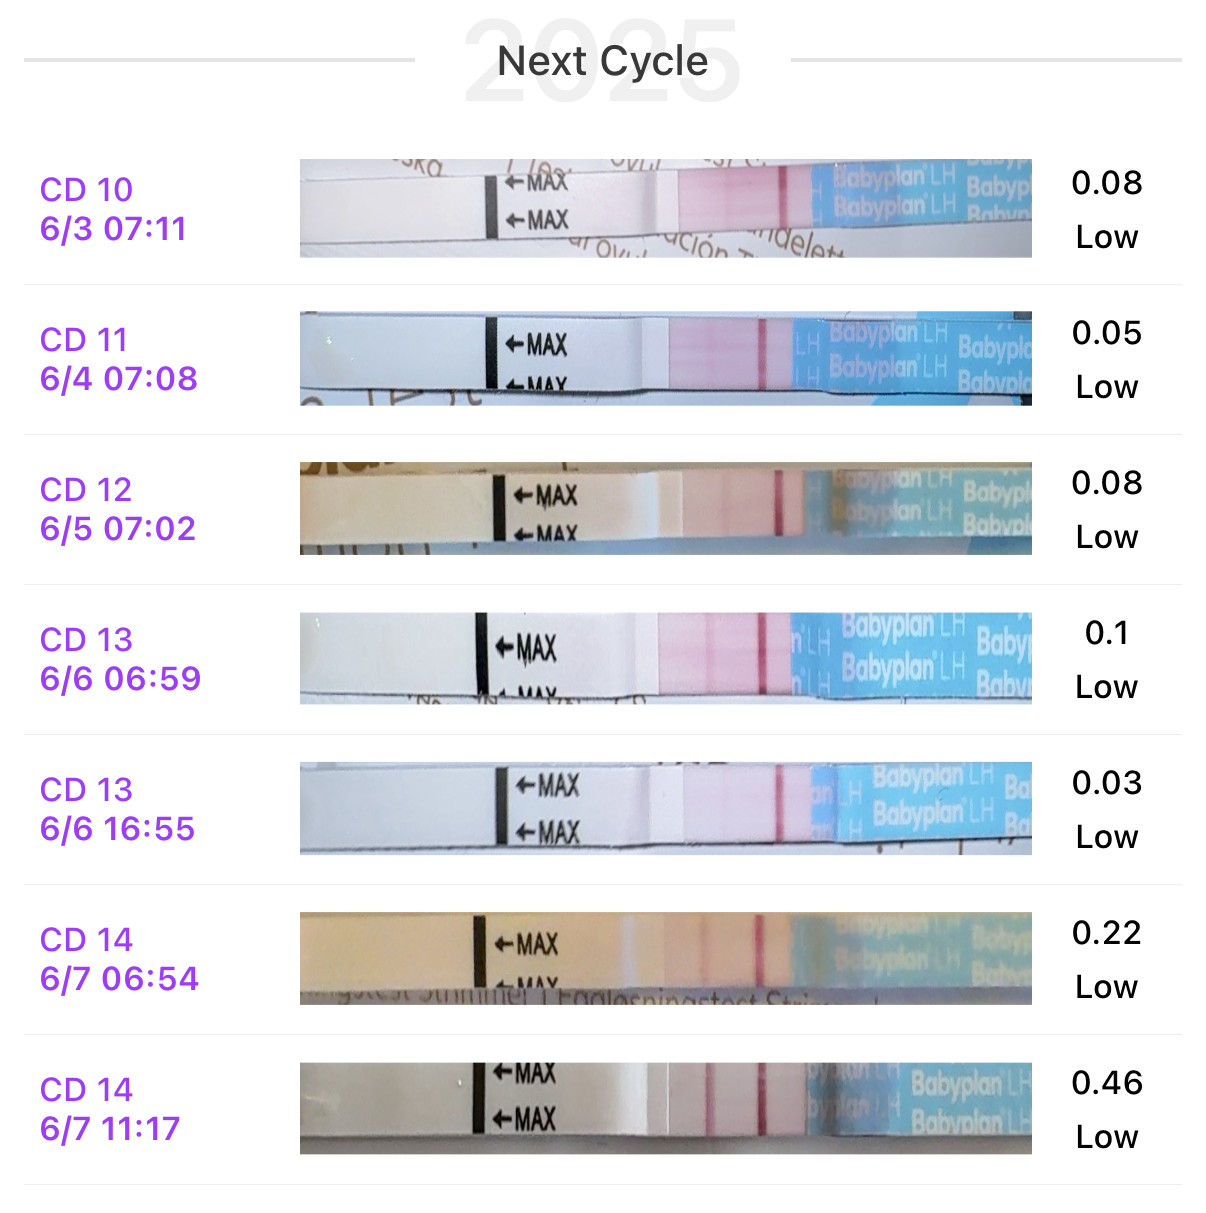Enlarge the 6/5 07:02 test strip photo

click(665, 508)
